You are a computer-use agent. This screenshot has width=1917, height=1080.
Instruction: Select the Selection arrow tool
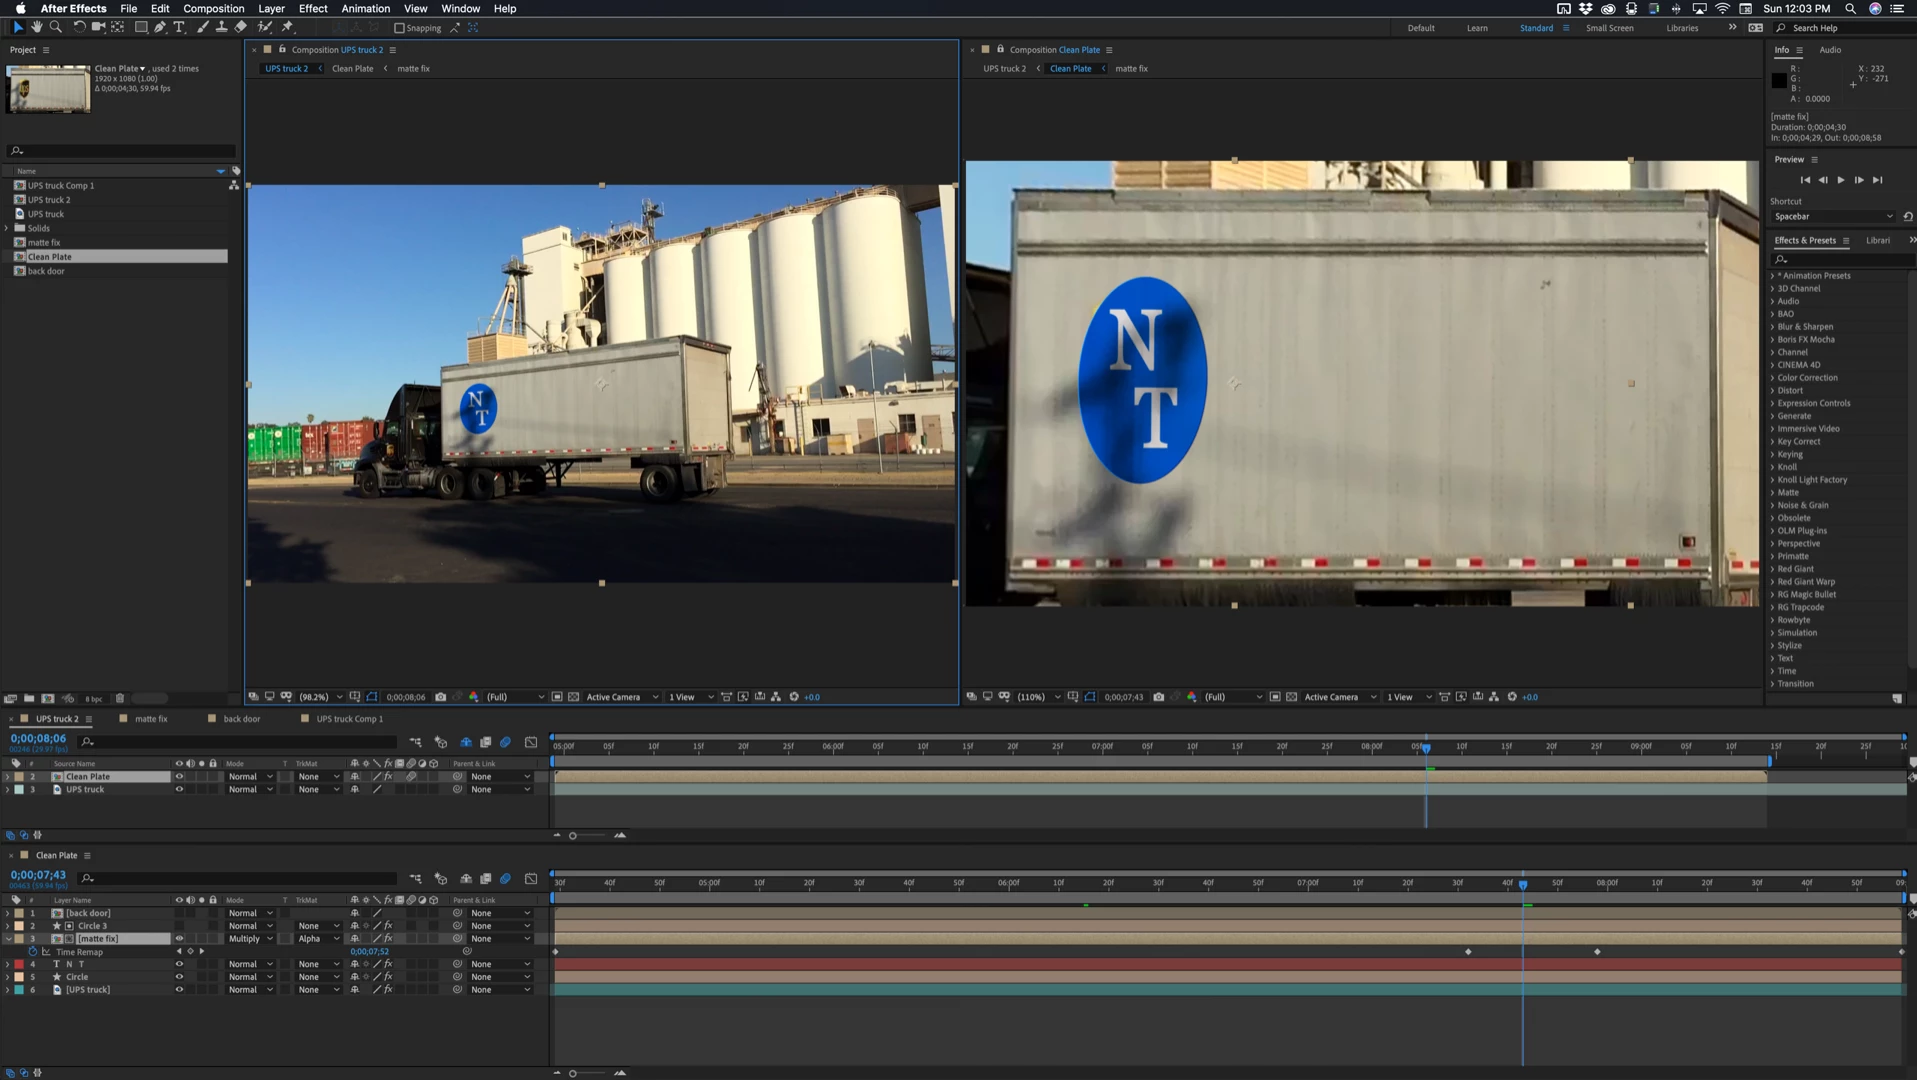(x=17, y=27)
